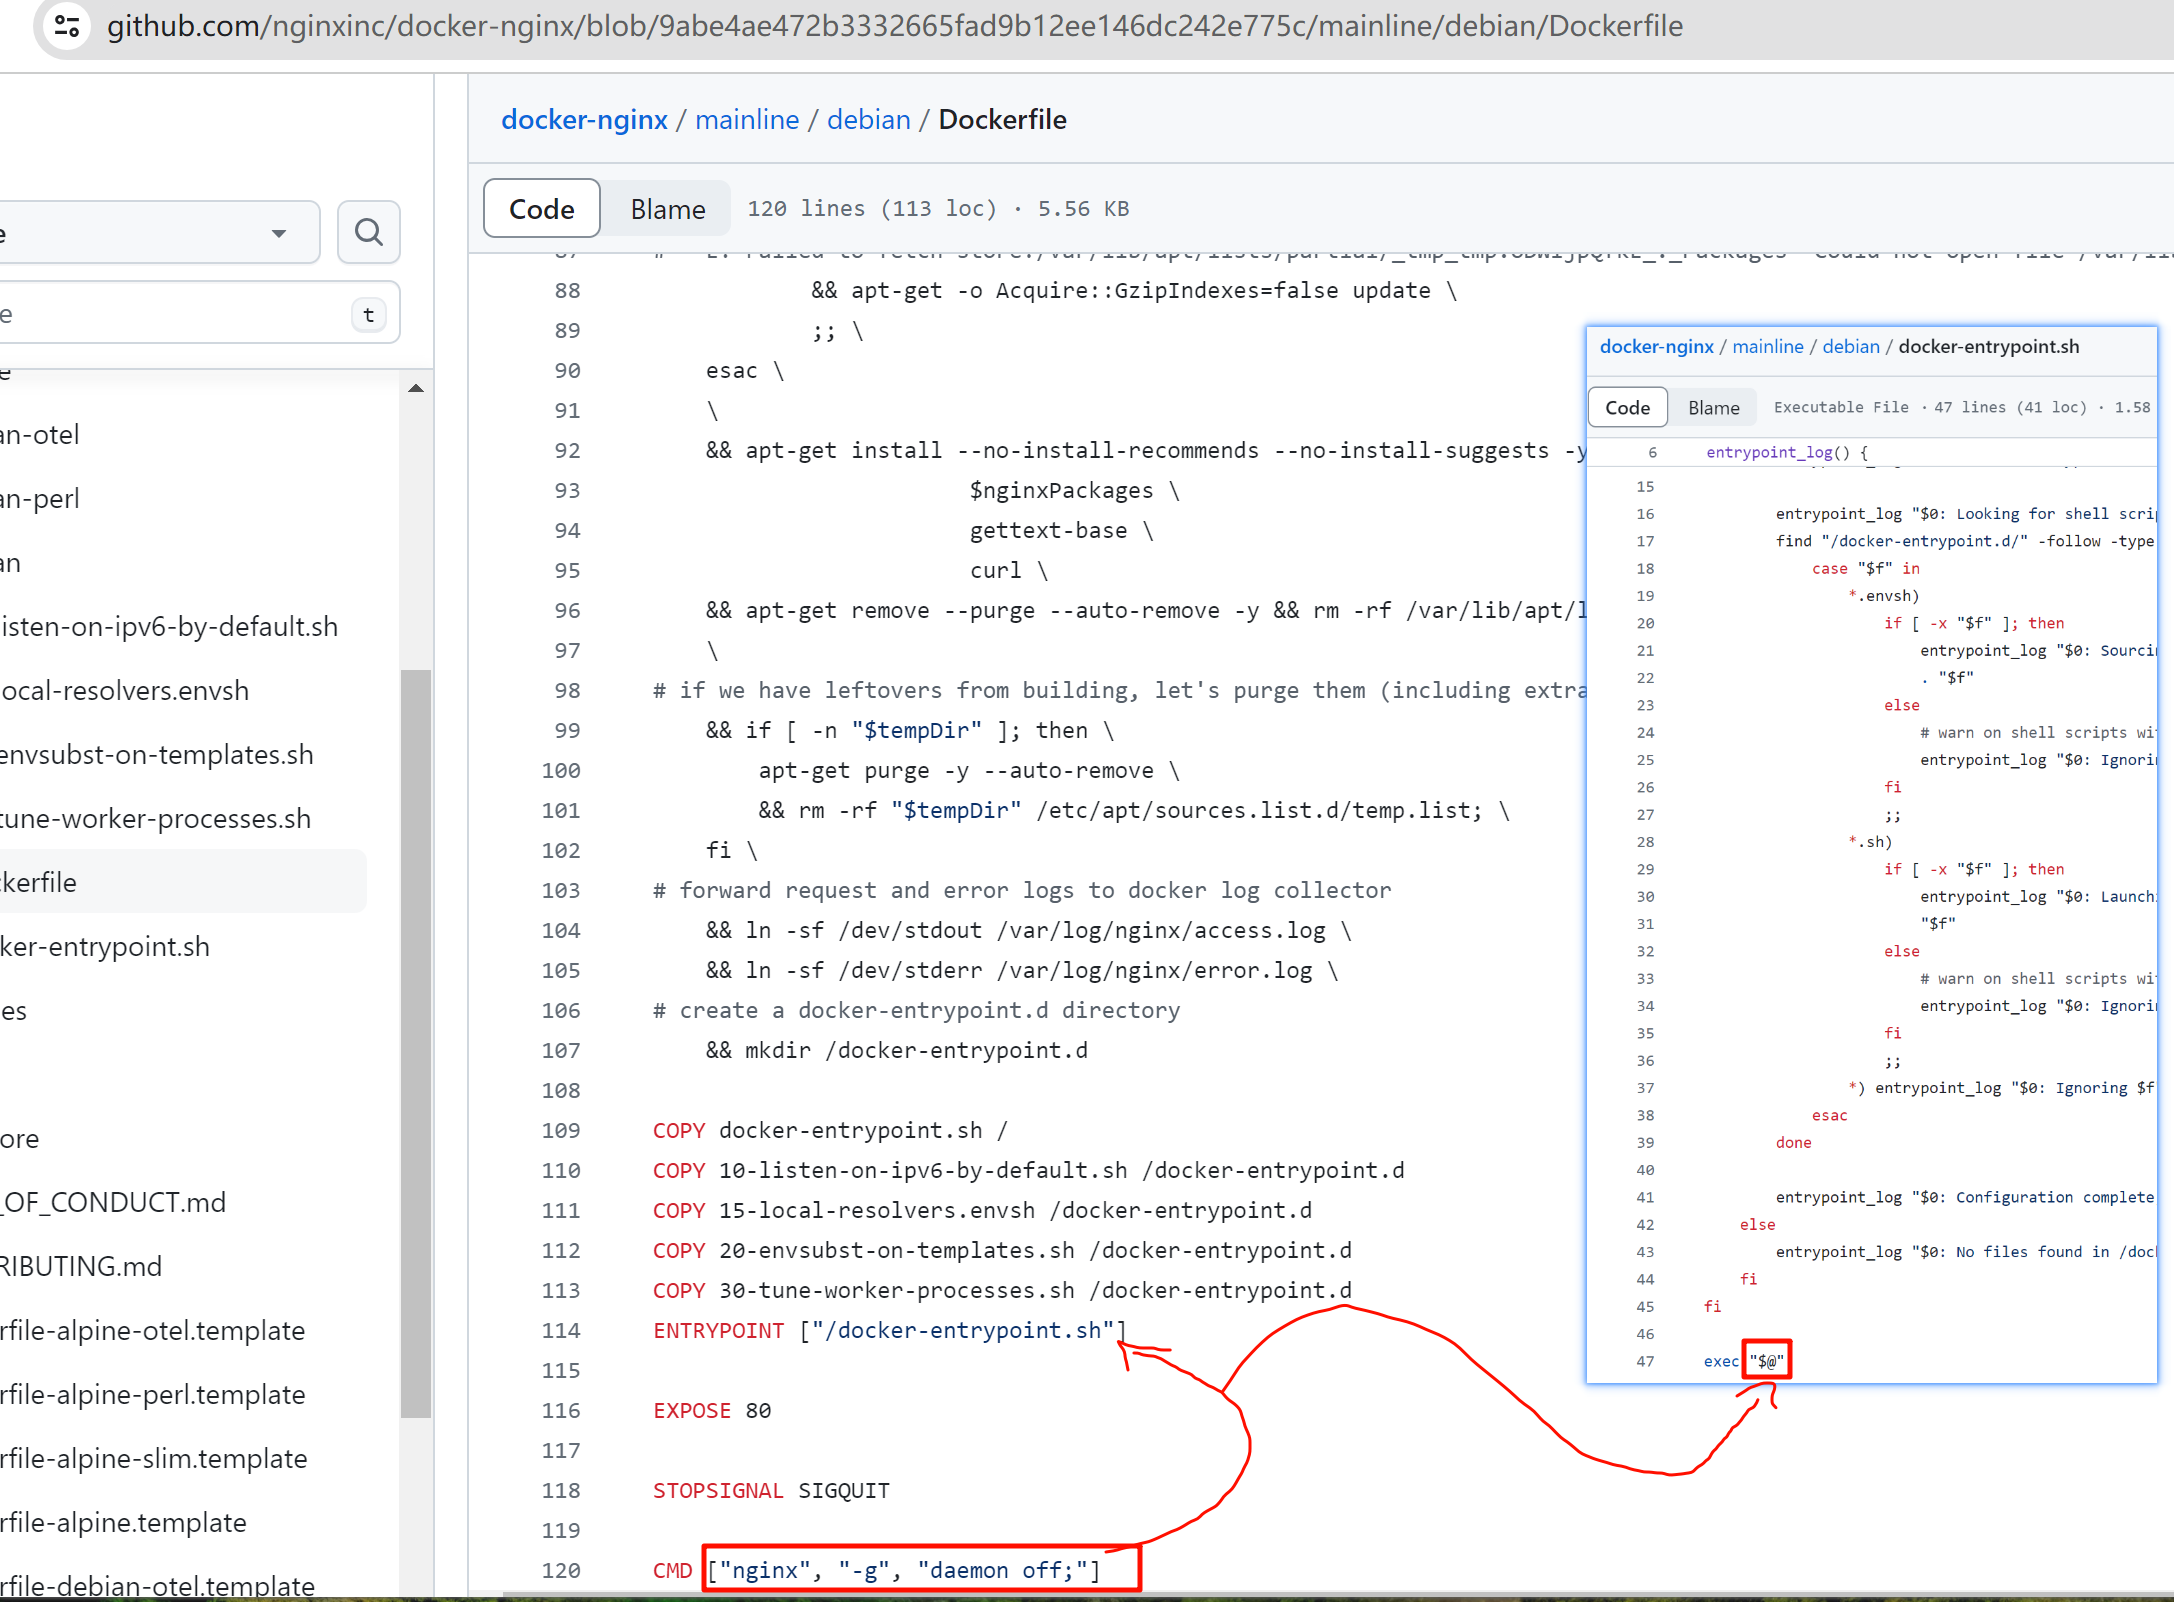The width and height of the screenshot is (2174, 1602).
Task: Click debian link in entrypoint preview breadcrumb
Action: (x=1850, y=347)
